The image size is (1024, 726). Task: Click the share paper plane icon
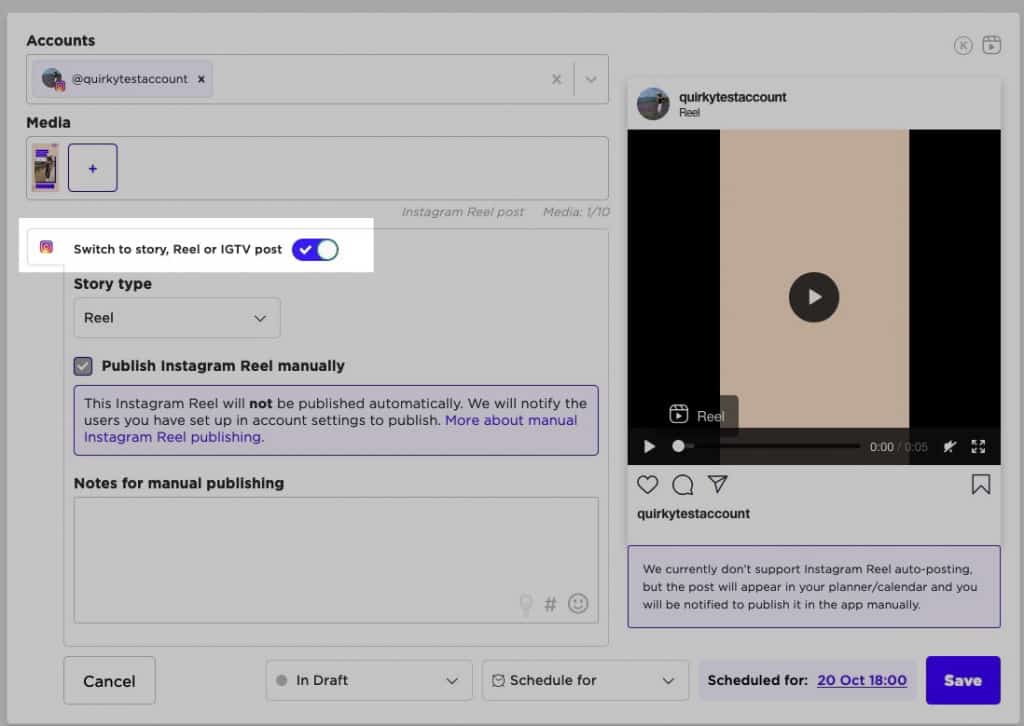coord(717,484)
